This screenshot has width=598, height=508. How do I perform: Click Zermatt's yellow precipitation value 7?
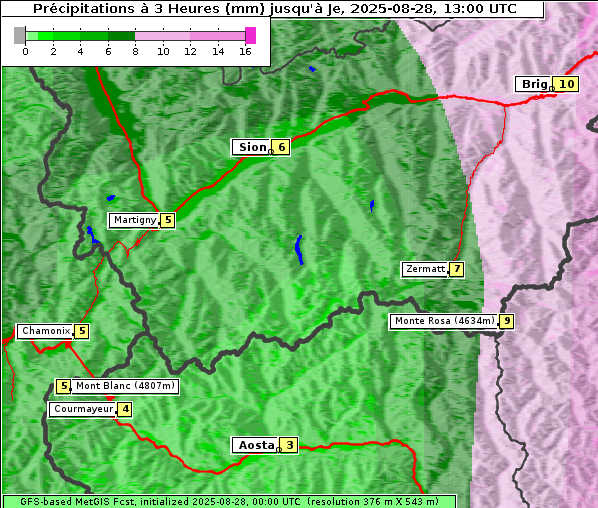click(x=457, y=269)
